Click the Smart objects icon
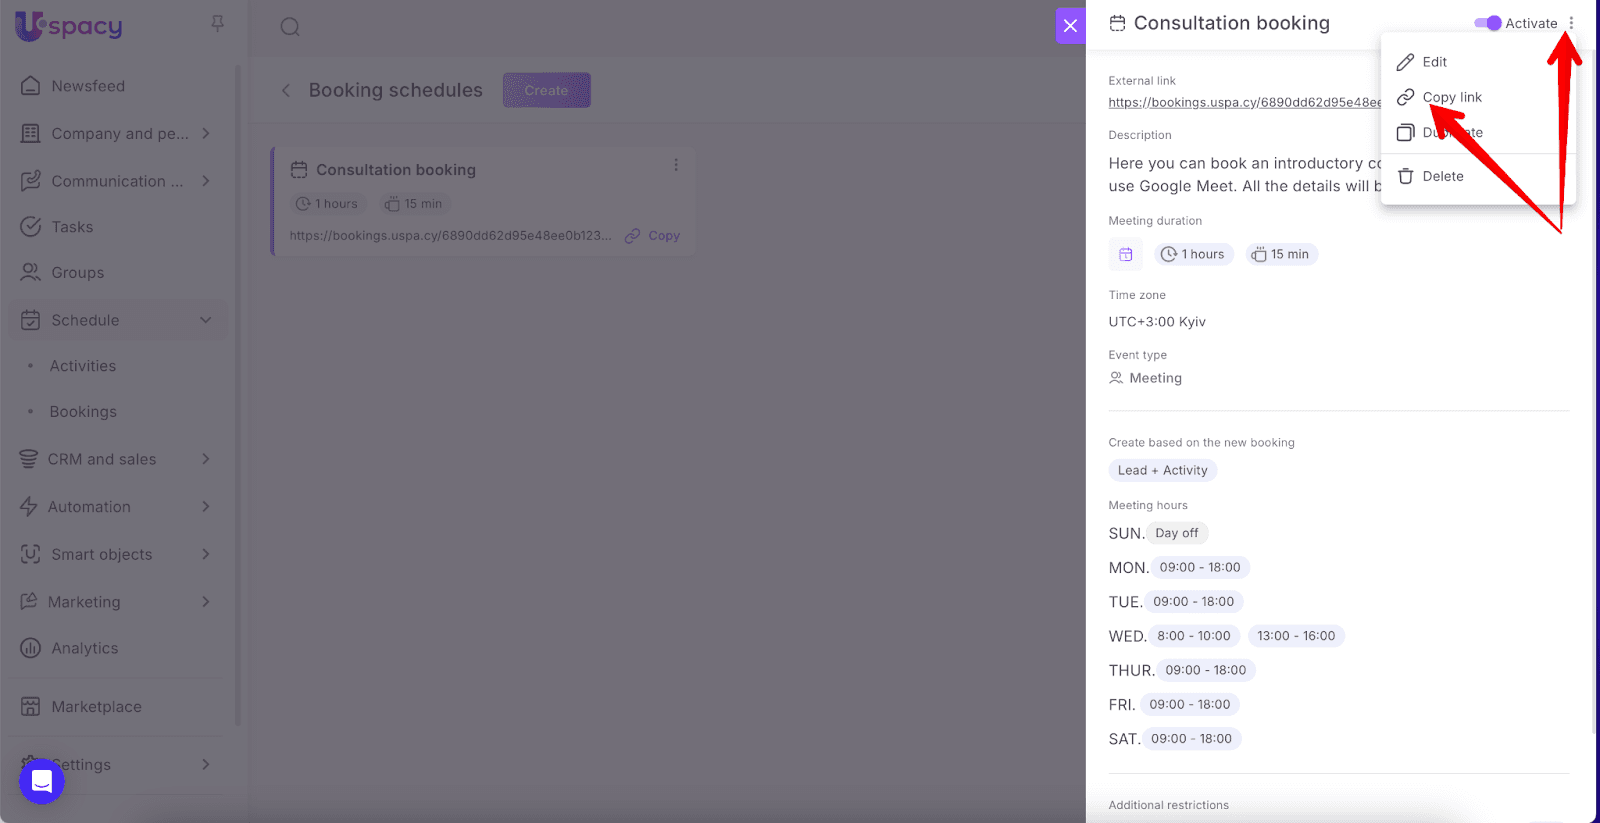Screen dimensions: 1600x823 point(31,554)
